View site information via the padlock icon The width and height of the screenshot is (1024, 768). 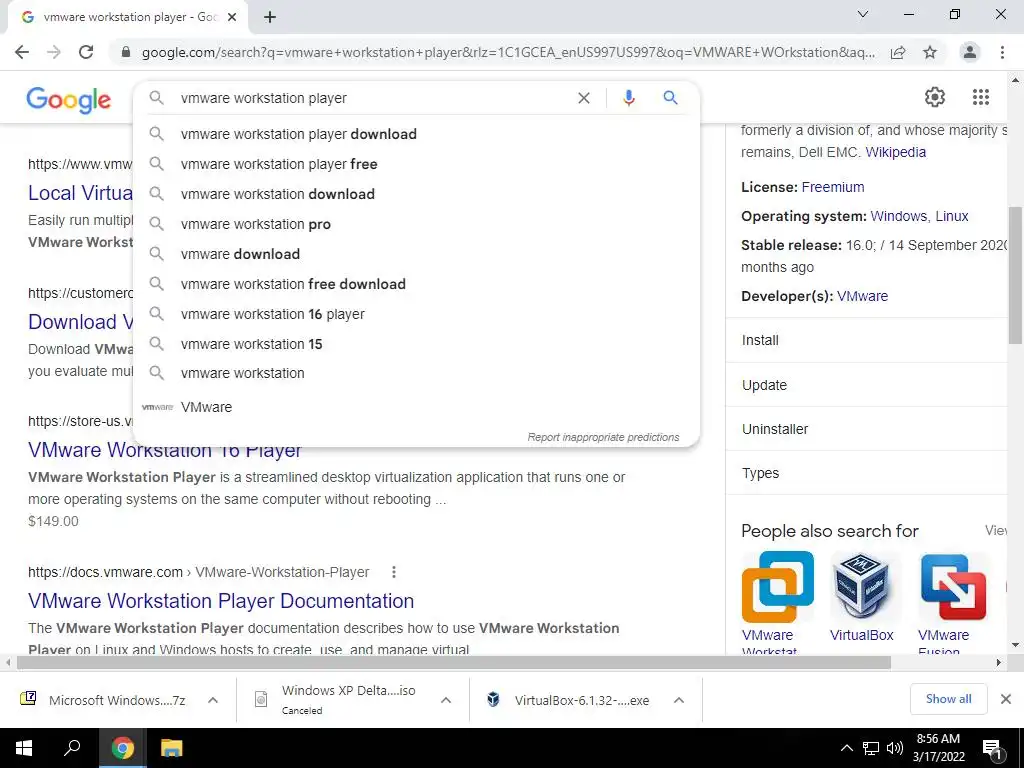pyautogui.click(x=126, y=52)
